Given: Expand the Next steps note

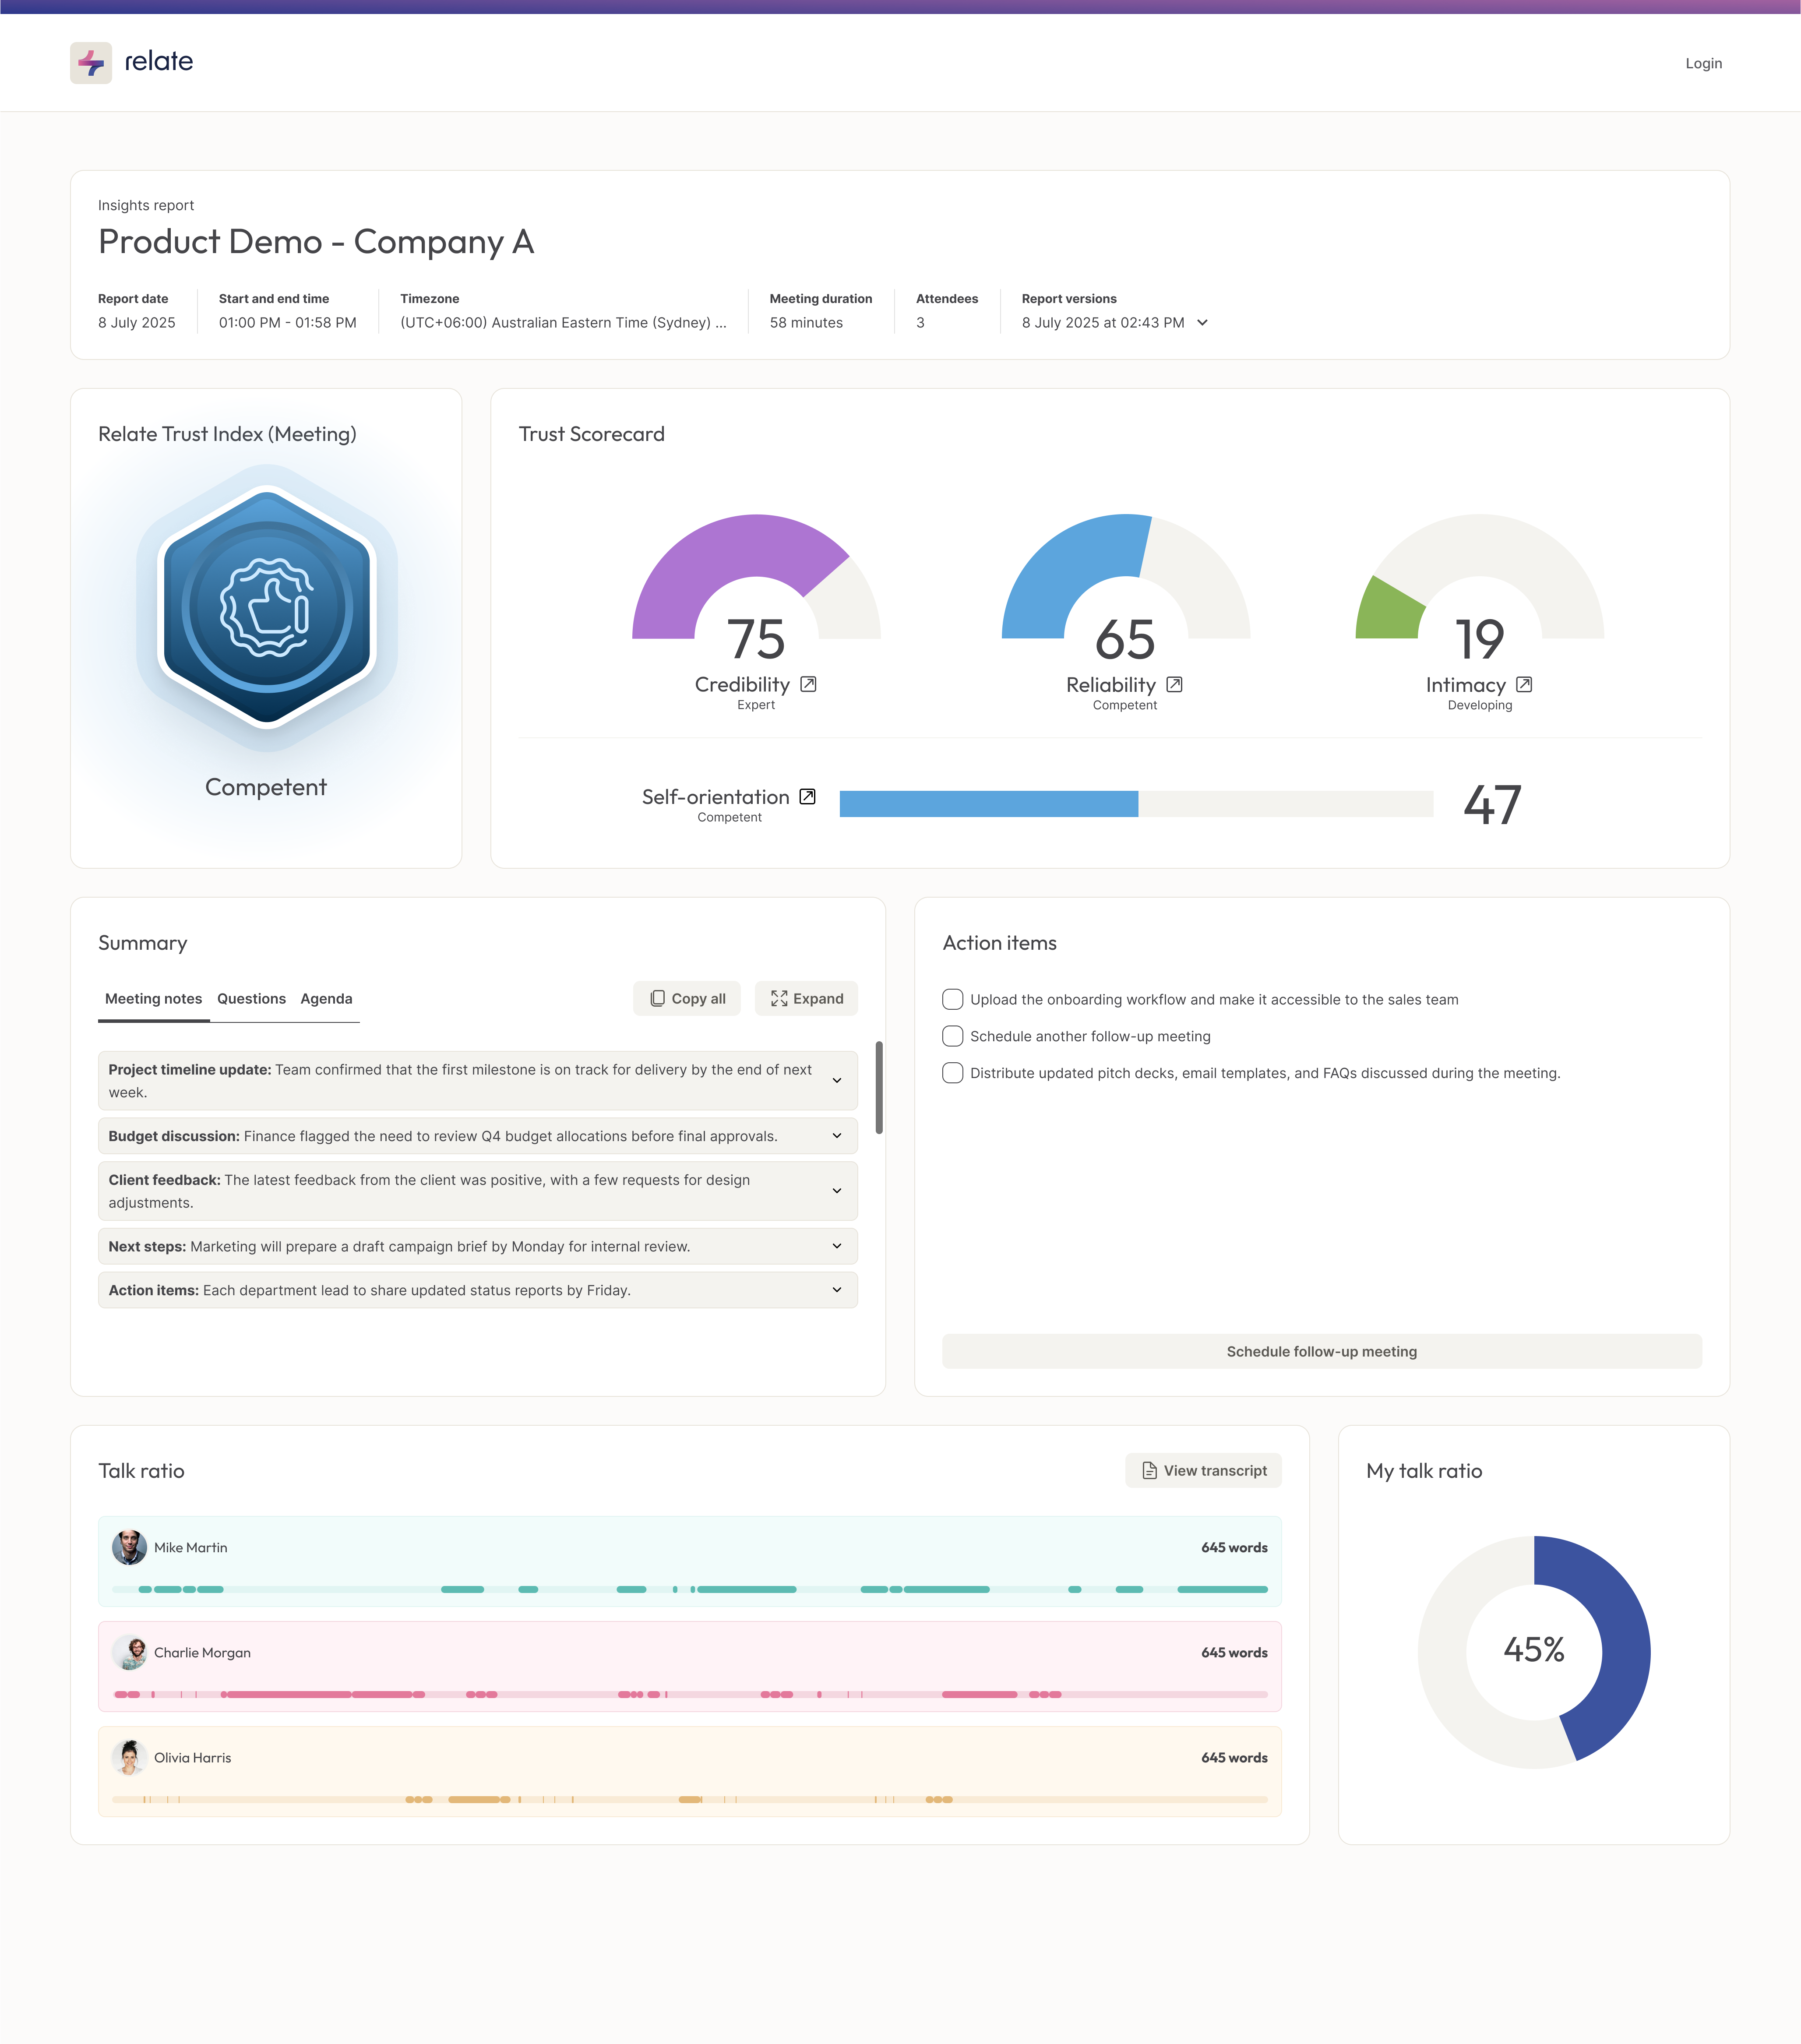Looking at the screenshot, I should pyautogui.click(x=836, y=1246).
